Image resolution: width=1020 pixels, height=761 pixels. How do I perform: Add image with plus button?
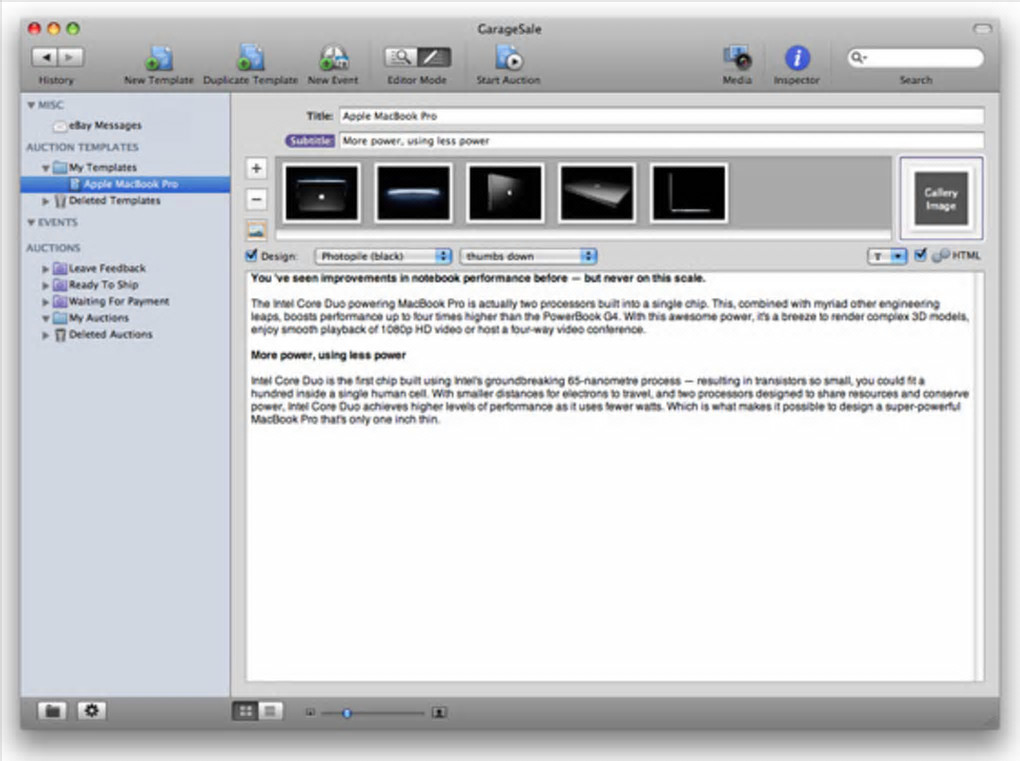pyautogui.click(x=256, y=168)
